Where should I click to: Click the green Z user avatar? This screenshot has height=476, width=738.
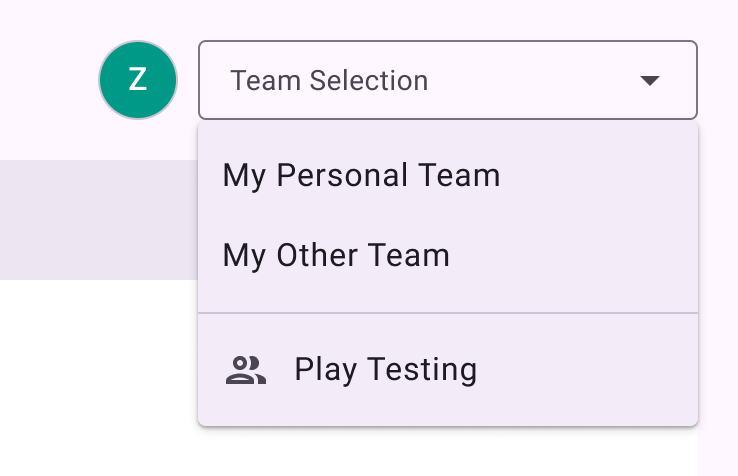click(x=138, y=80)
